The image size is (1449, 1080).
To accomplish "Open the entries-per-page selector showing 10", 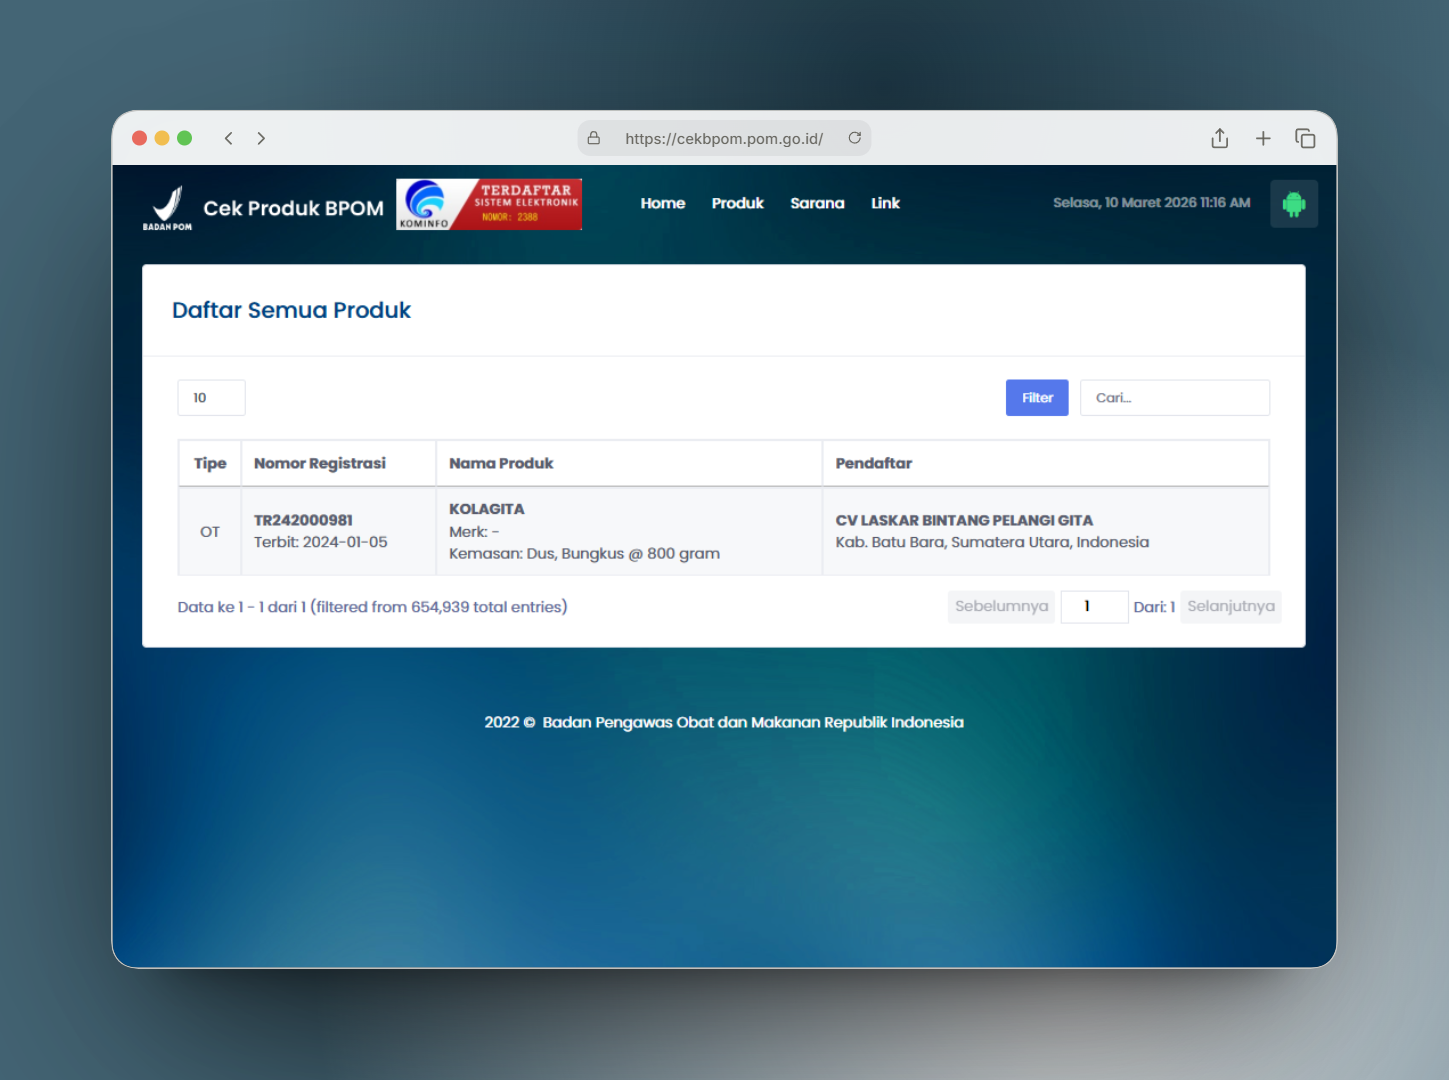I will pos(211,398).
